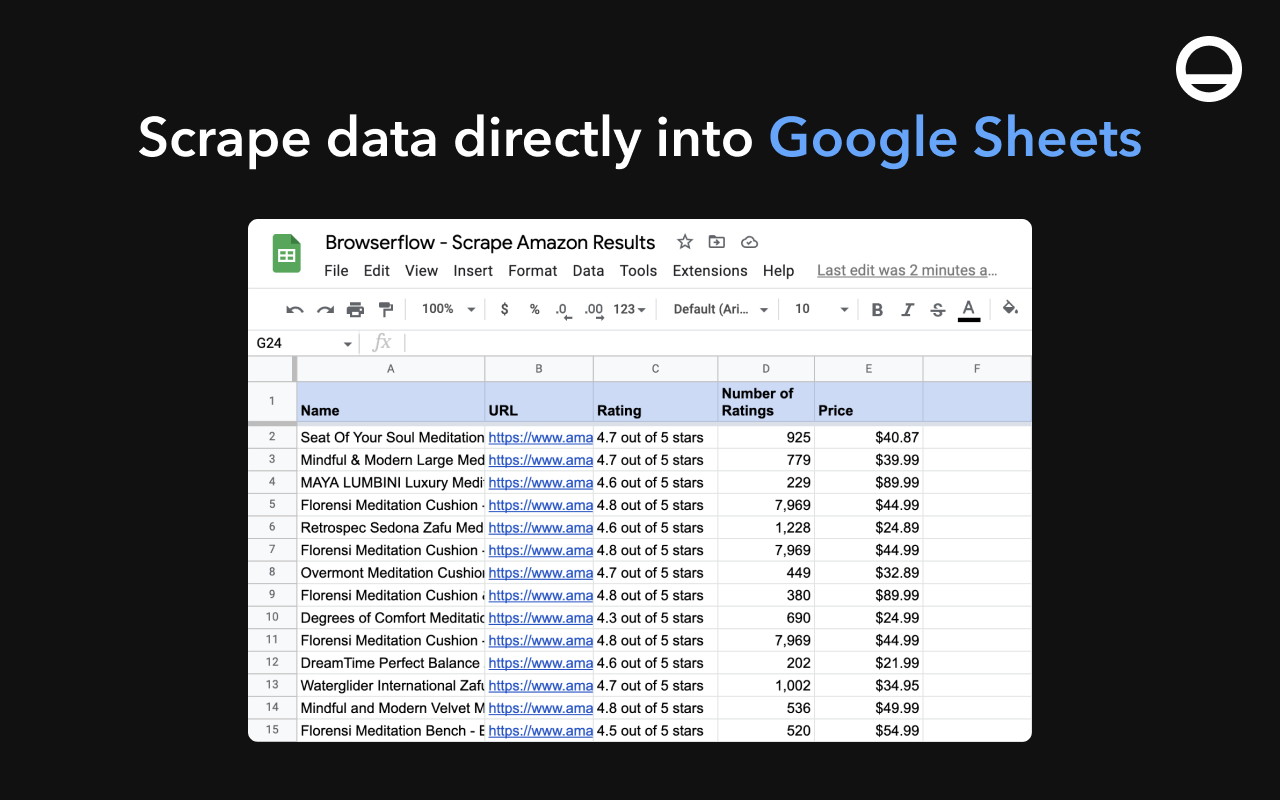Viewport: 1280px width, 800px height.
Task: Click the select-all corner box
Action: click(272, 369)
